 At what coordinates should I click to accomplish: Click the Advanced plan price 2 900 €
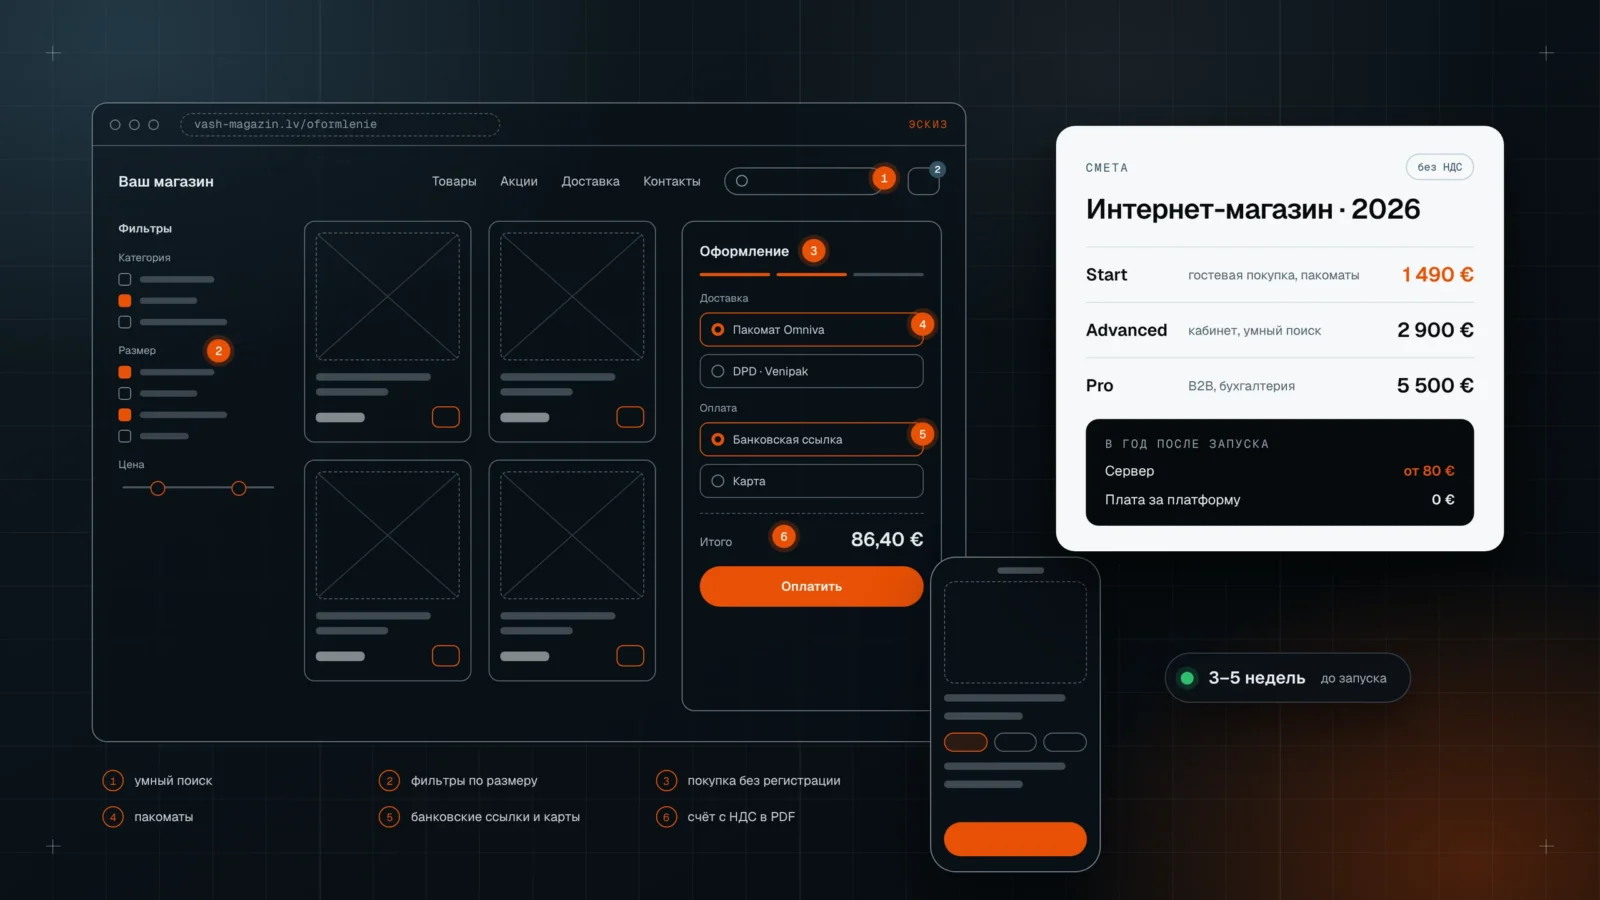click(x=1435, y=330)
